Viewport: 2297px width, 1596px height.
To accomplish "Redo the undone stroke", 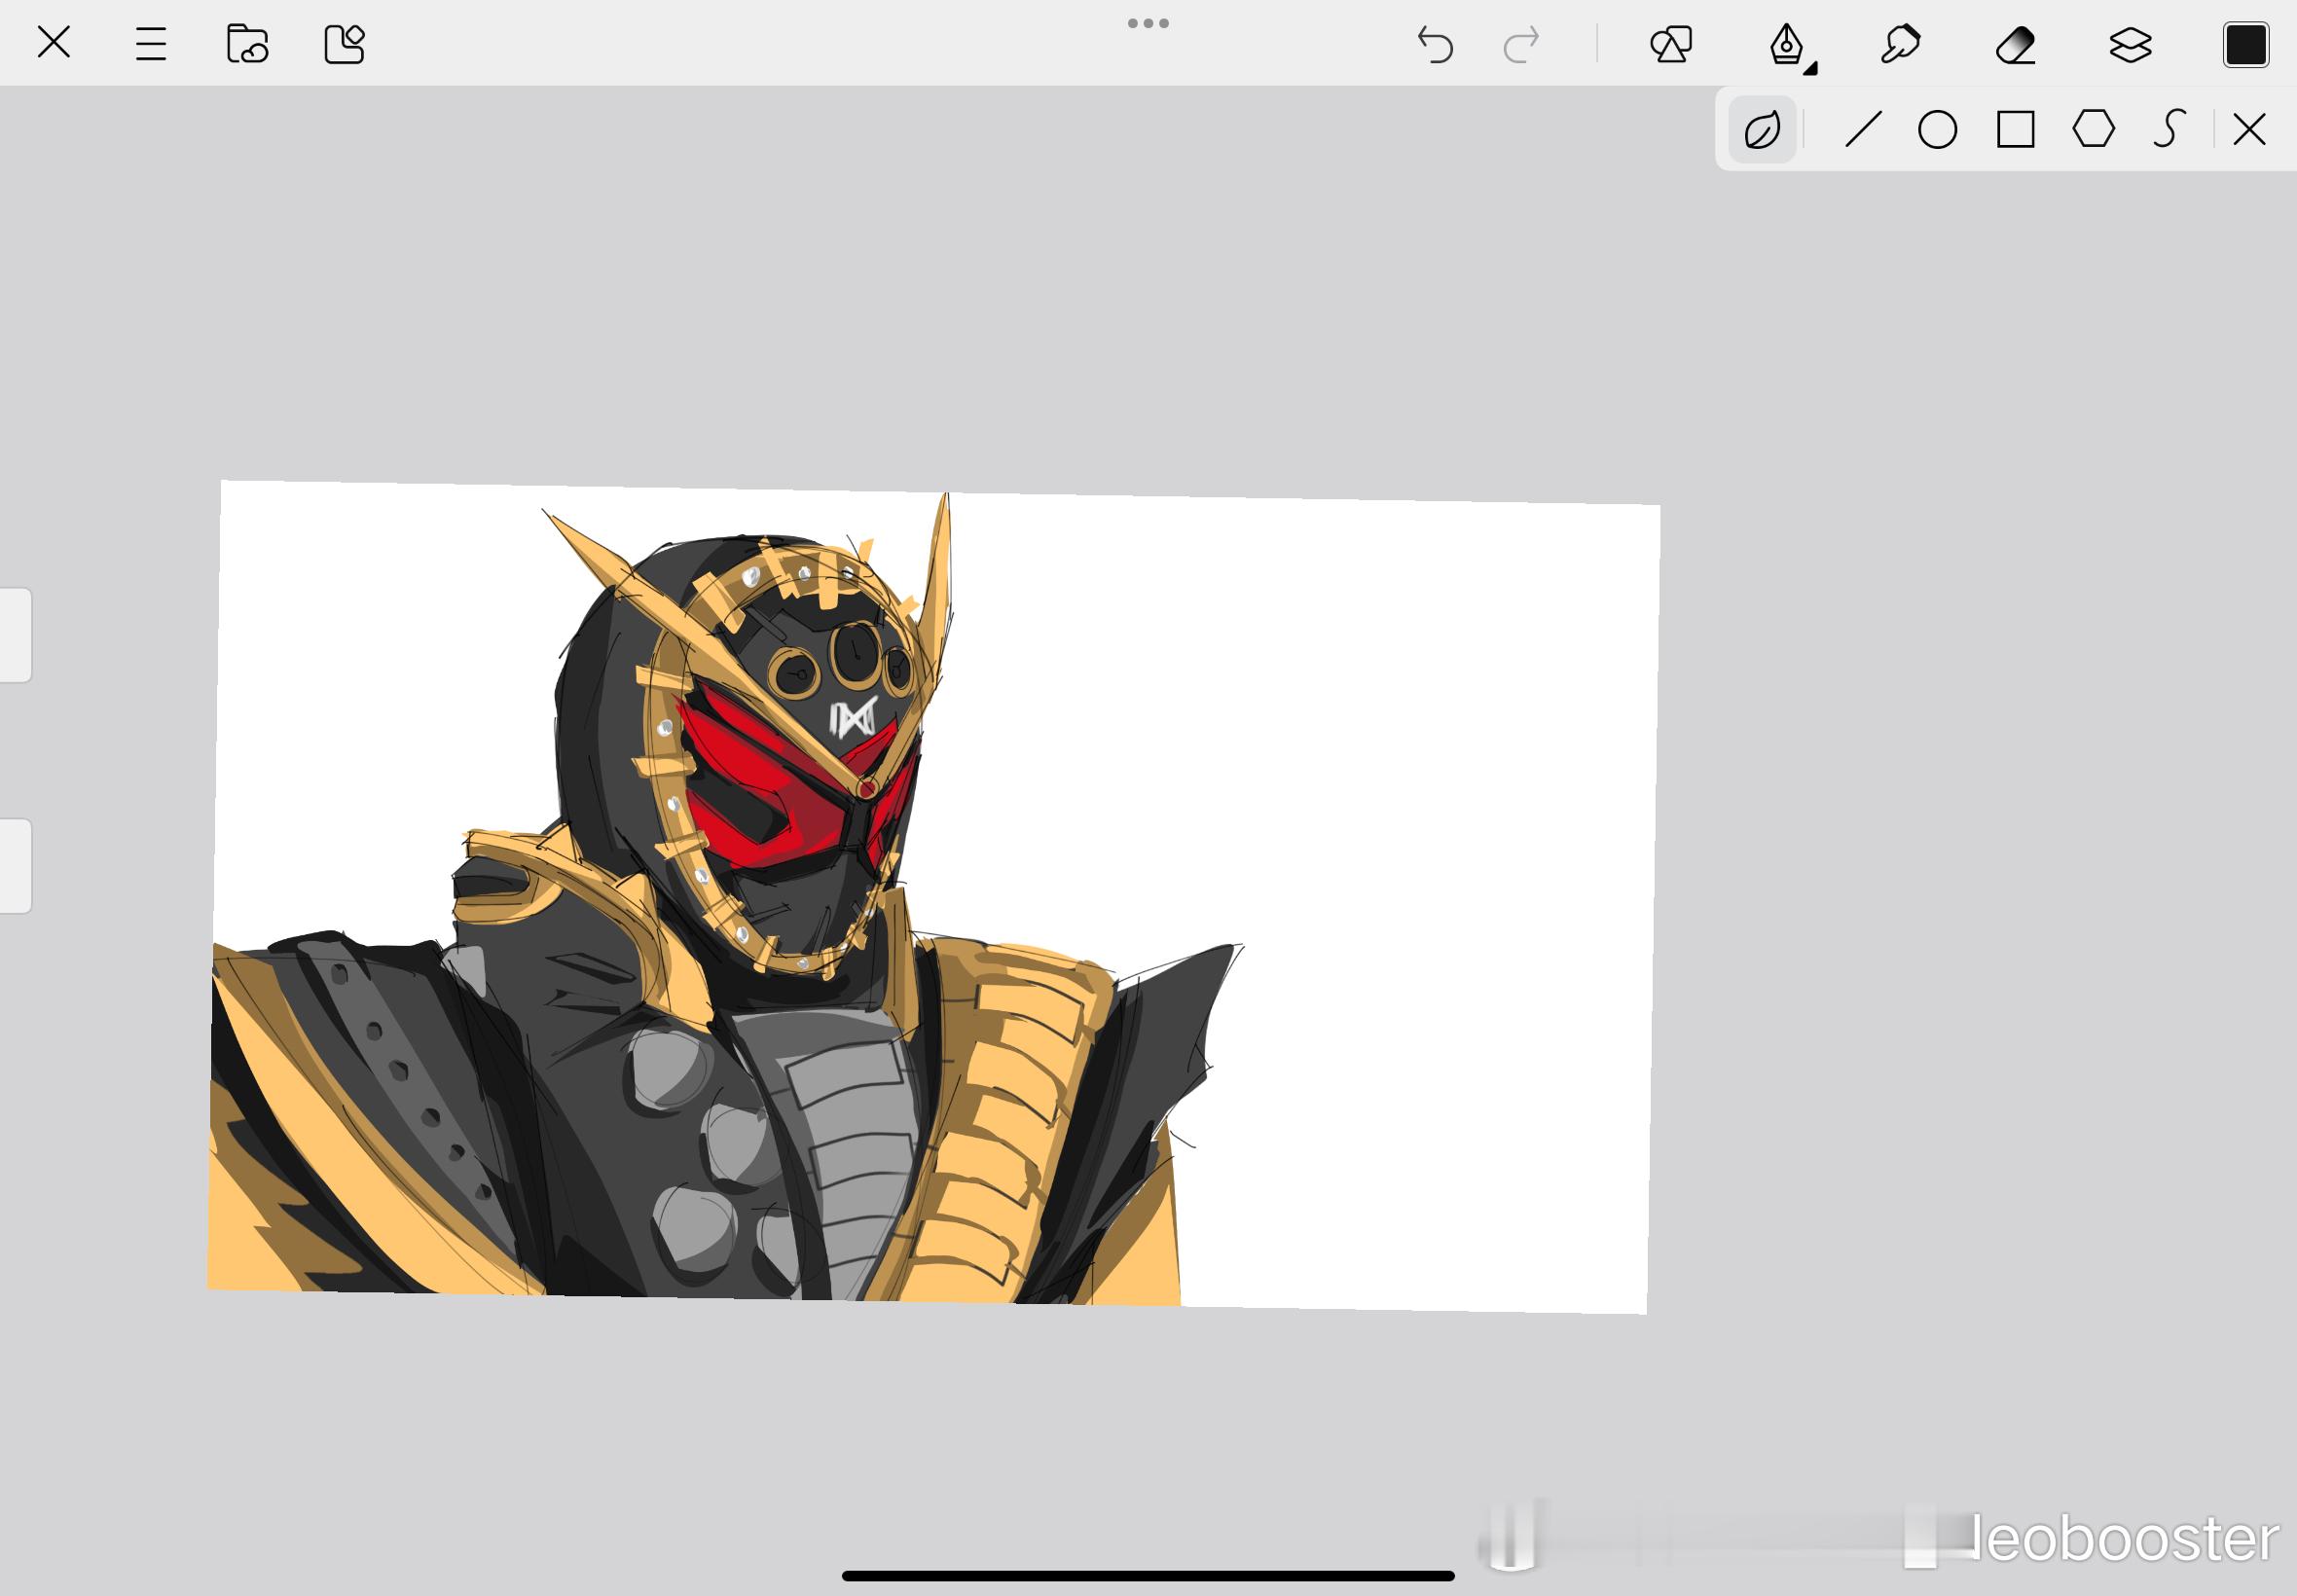I will coord(1521,45).
